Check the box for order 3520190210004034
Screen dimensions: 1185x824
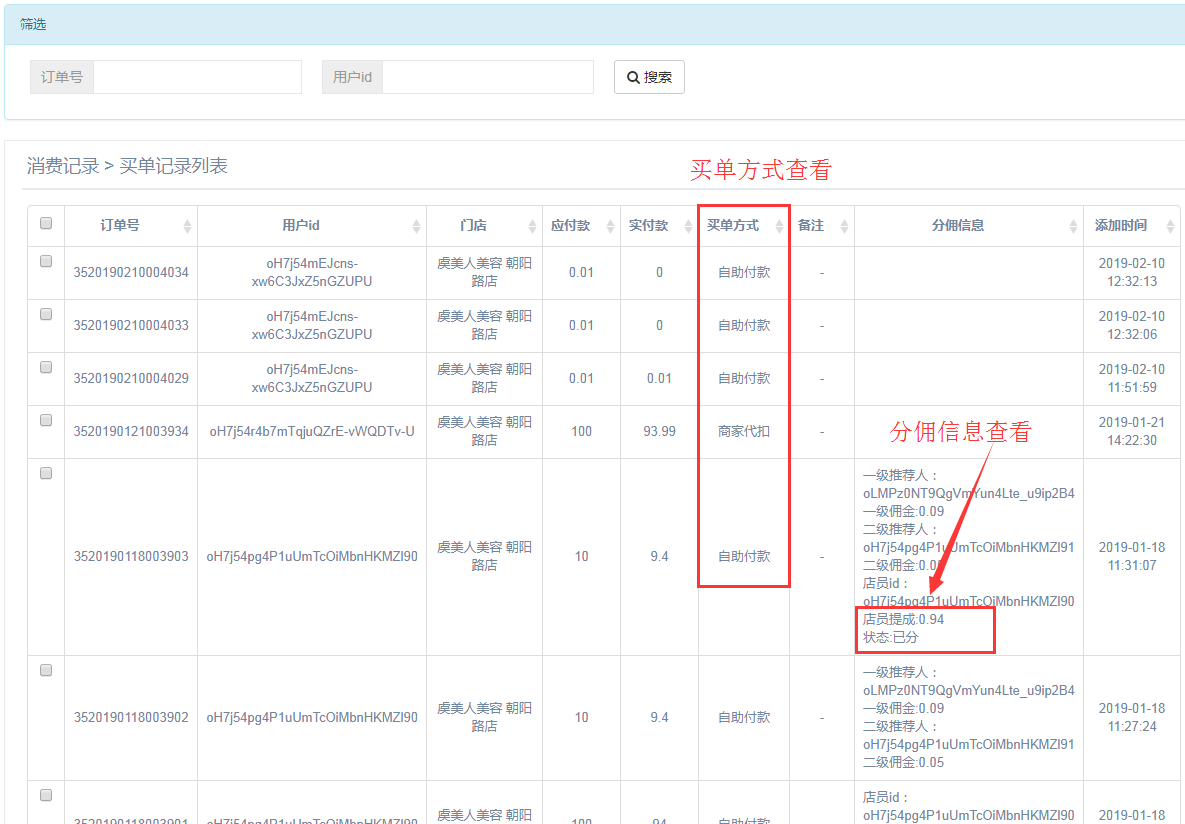pyautogui.click(x=46, y=261)
